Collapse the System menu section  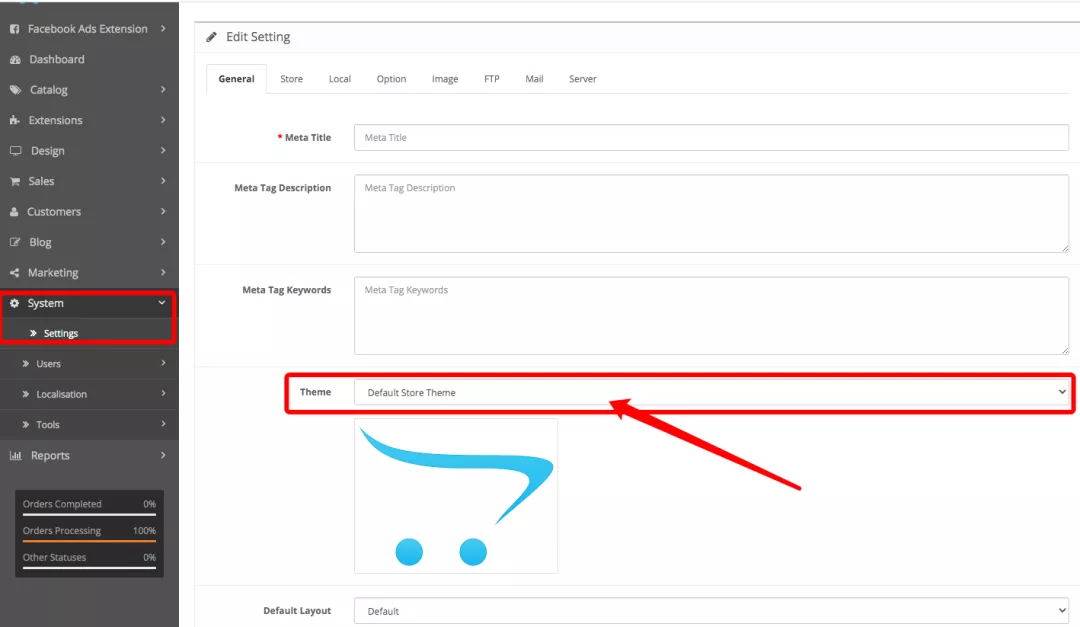pyautogui.click(x=162, y=303)
